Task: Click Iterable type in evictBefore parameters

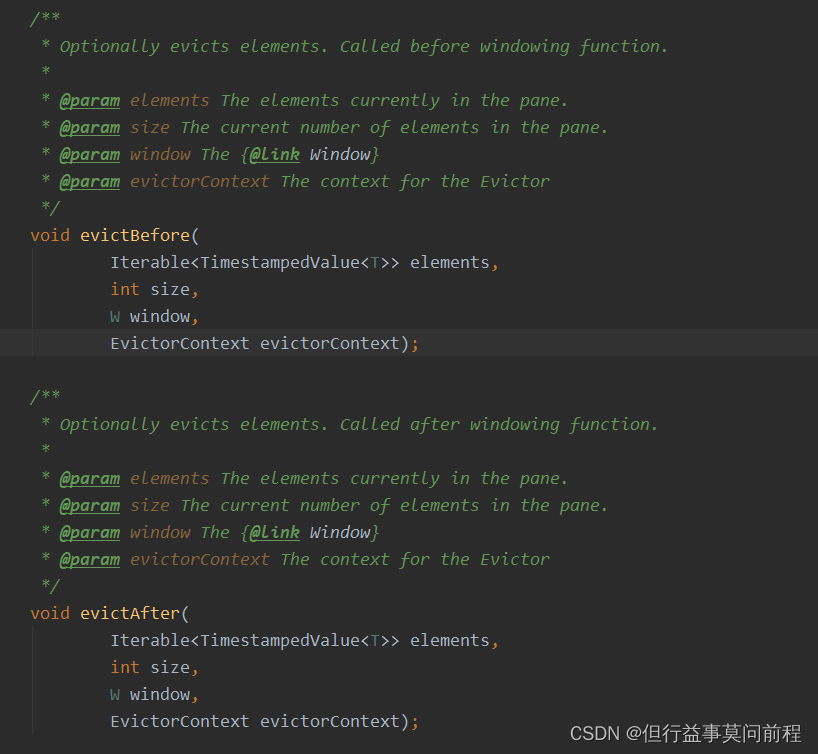Action: point(150,262)
